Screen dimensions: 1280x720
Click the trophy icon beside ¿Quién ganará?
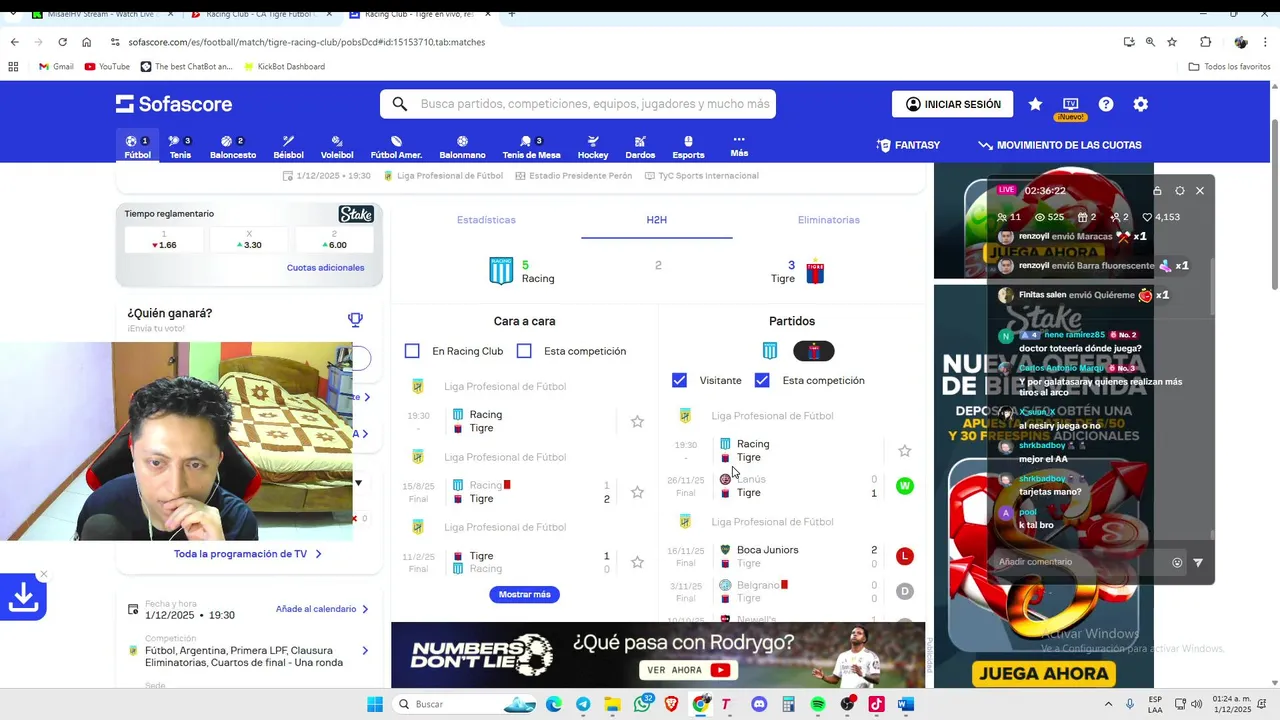pyautogui.click(x=355, y=320)
